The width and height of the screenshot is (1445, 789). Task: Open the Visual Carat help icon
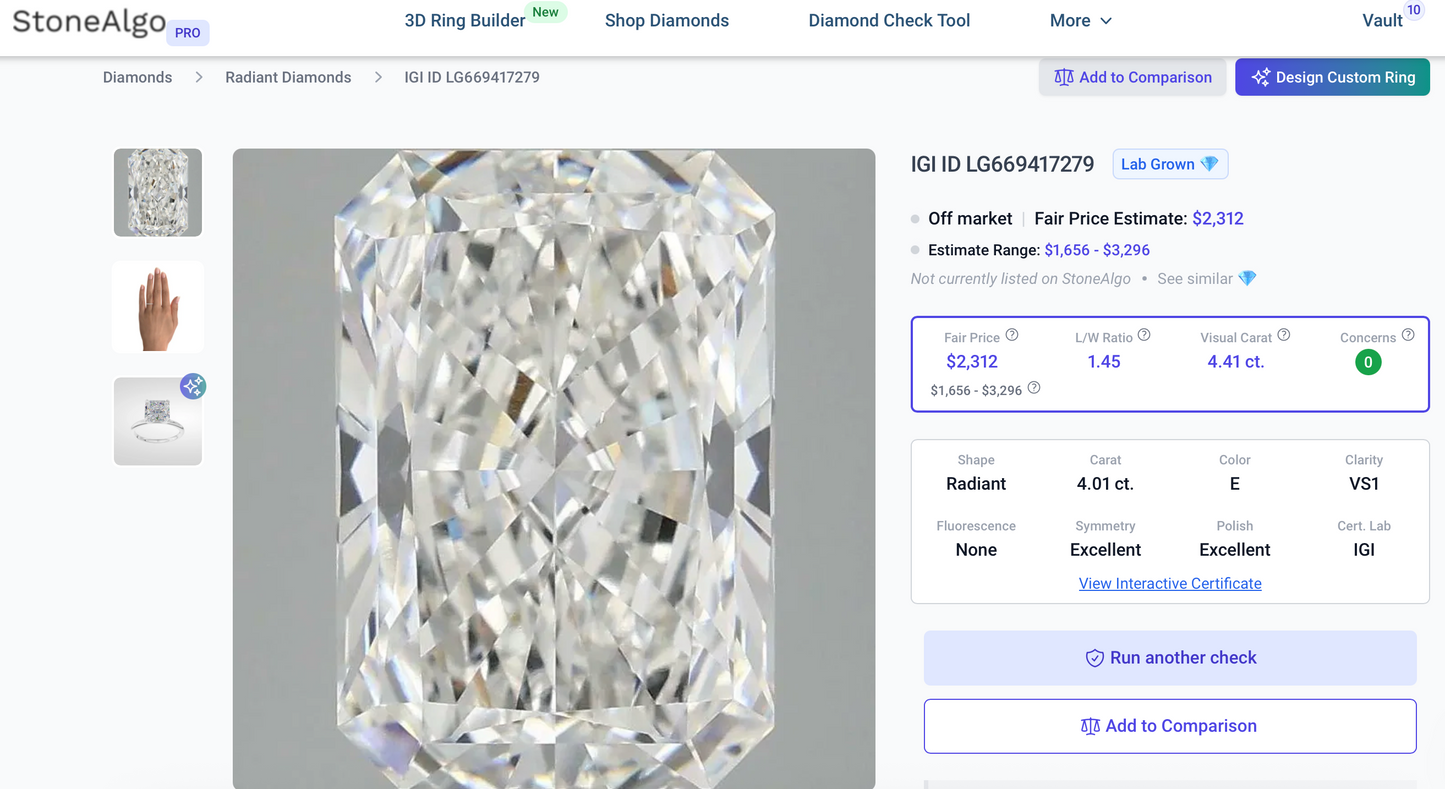point(1283,335)
